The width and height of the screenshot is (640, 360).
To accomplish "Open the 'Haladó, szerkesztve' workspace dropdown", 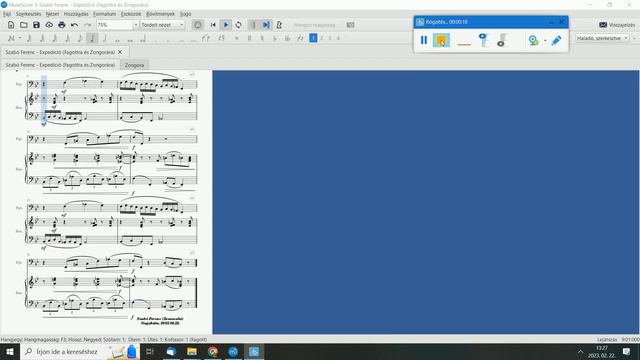I will pyautogui.click(x=602, y=38).
